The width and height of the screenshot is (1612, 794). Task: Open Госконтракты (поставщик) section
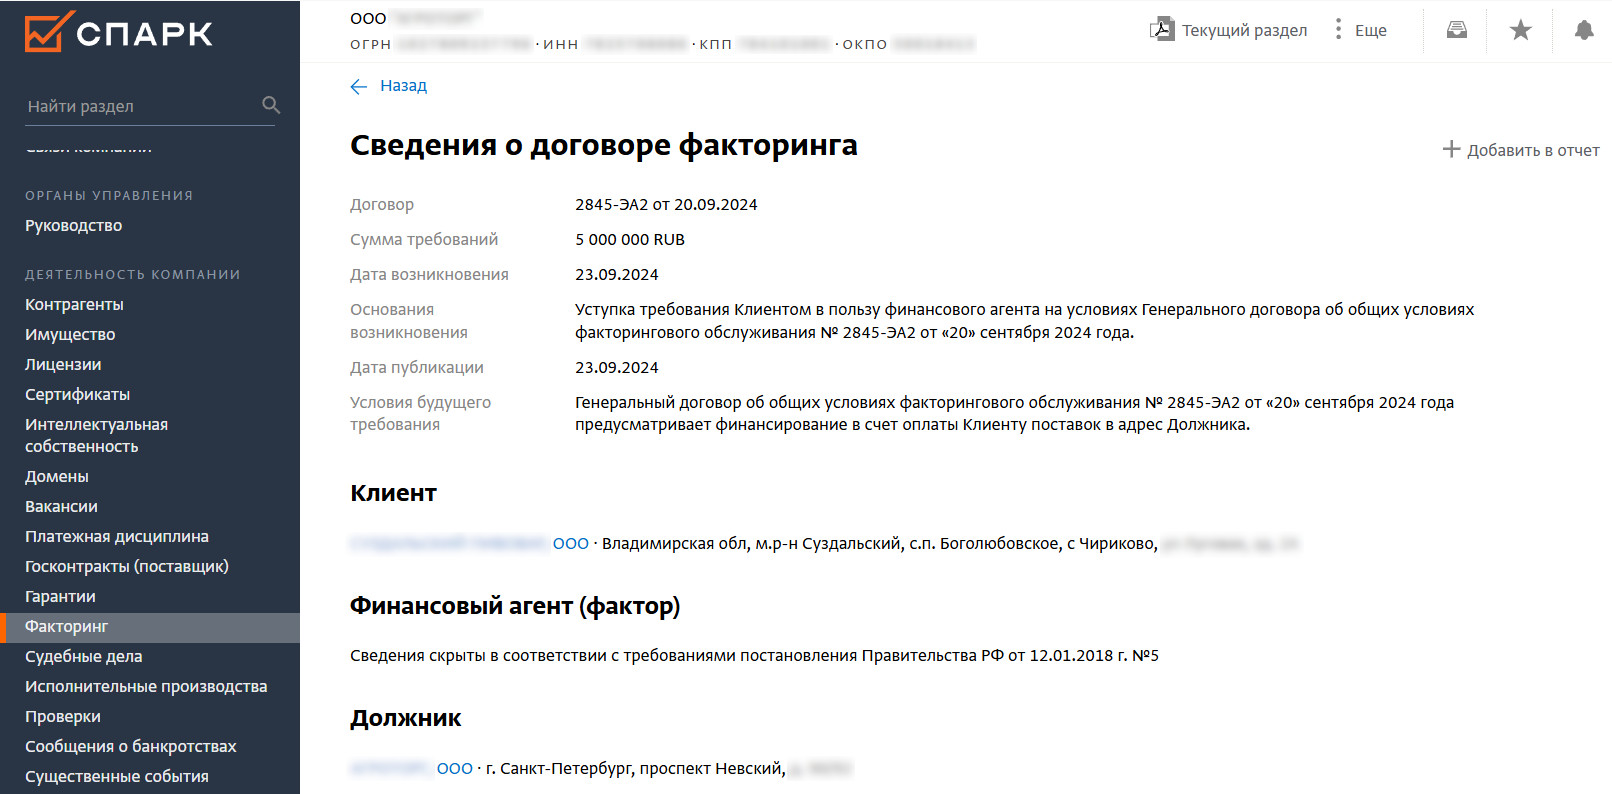click(x=127, y=567)
